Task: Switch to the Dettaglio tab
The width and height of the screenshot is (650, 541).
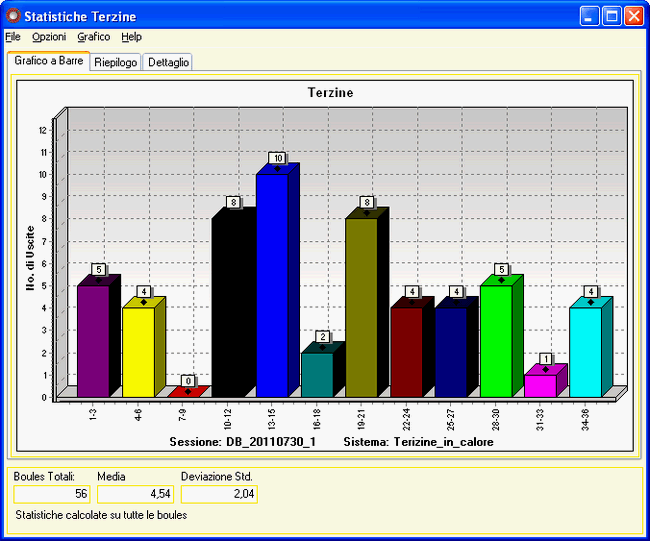Action: [x=167, y=62]
